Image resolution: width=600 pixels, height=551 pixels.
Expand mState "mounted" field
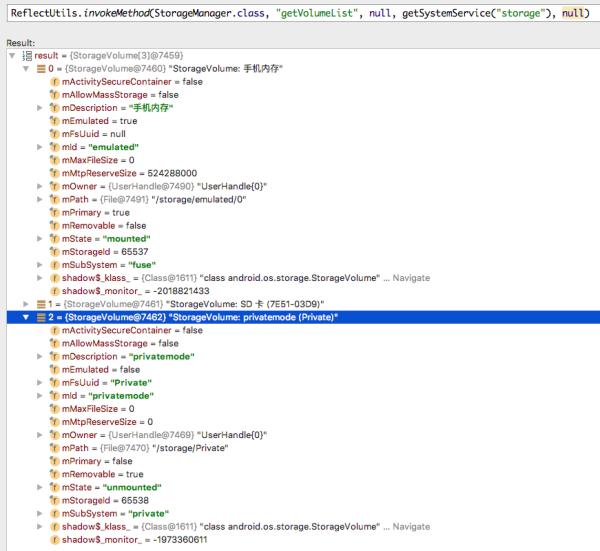[x=39, y=239]
